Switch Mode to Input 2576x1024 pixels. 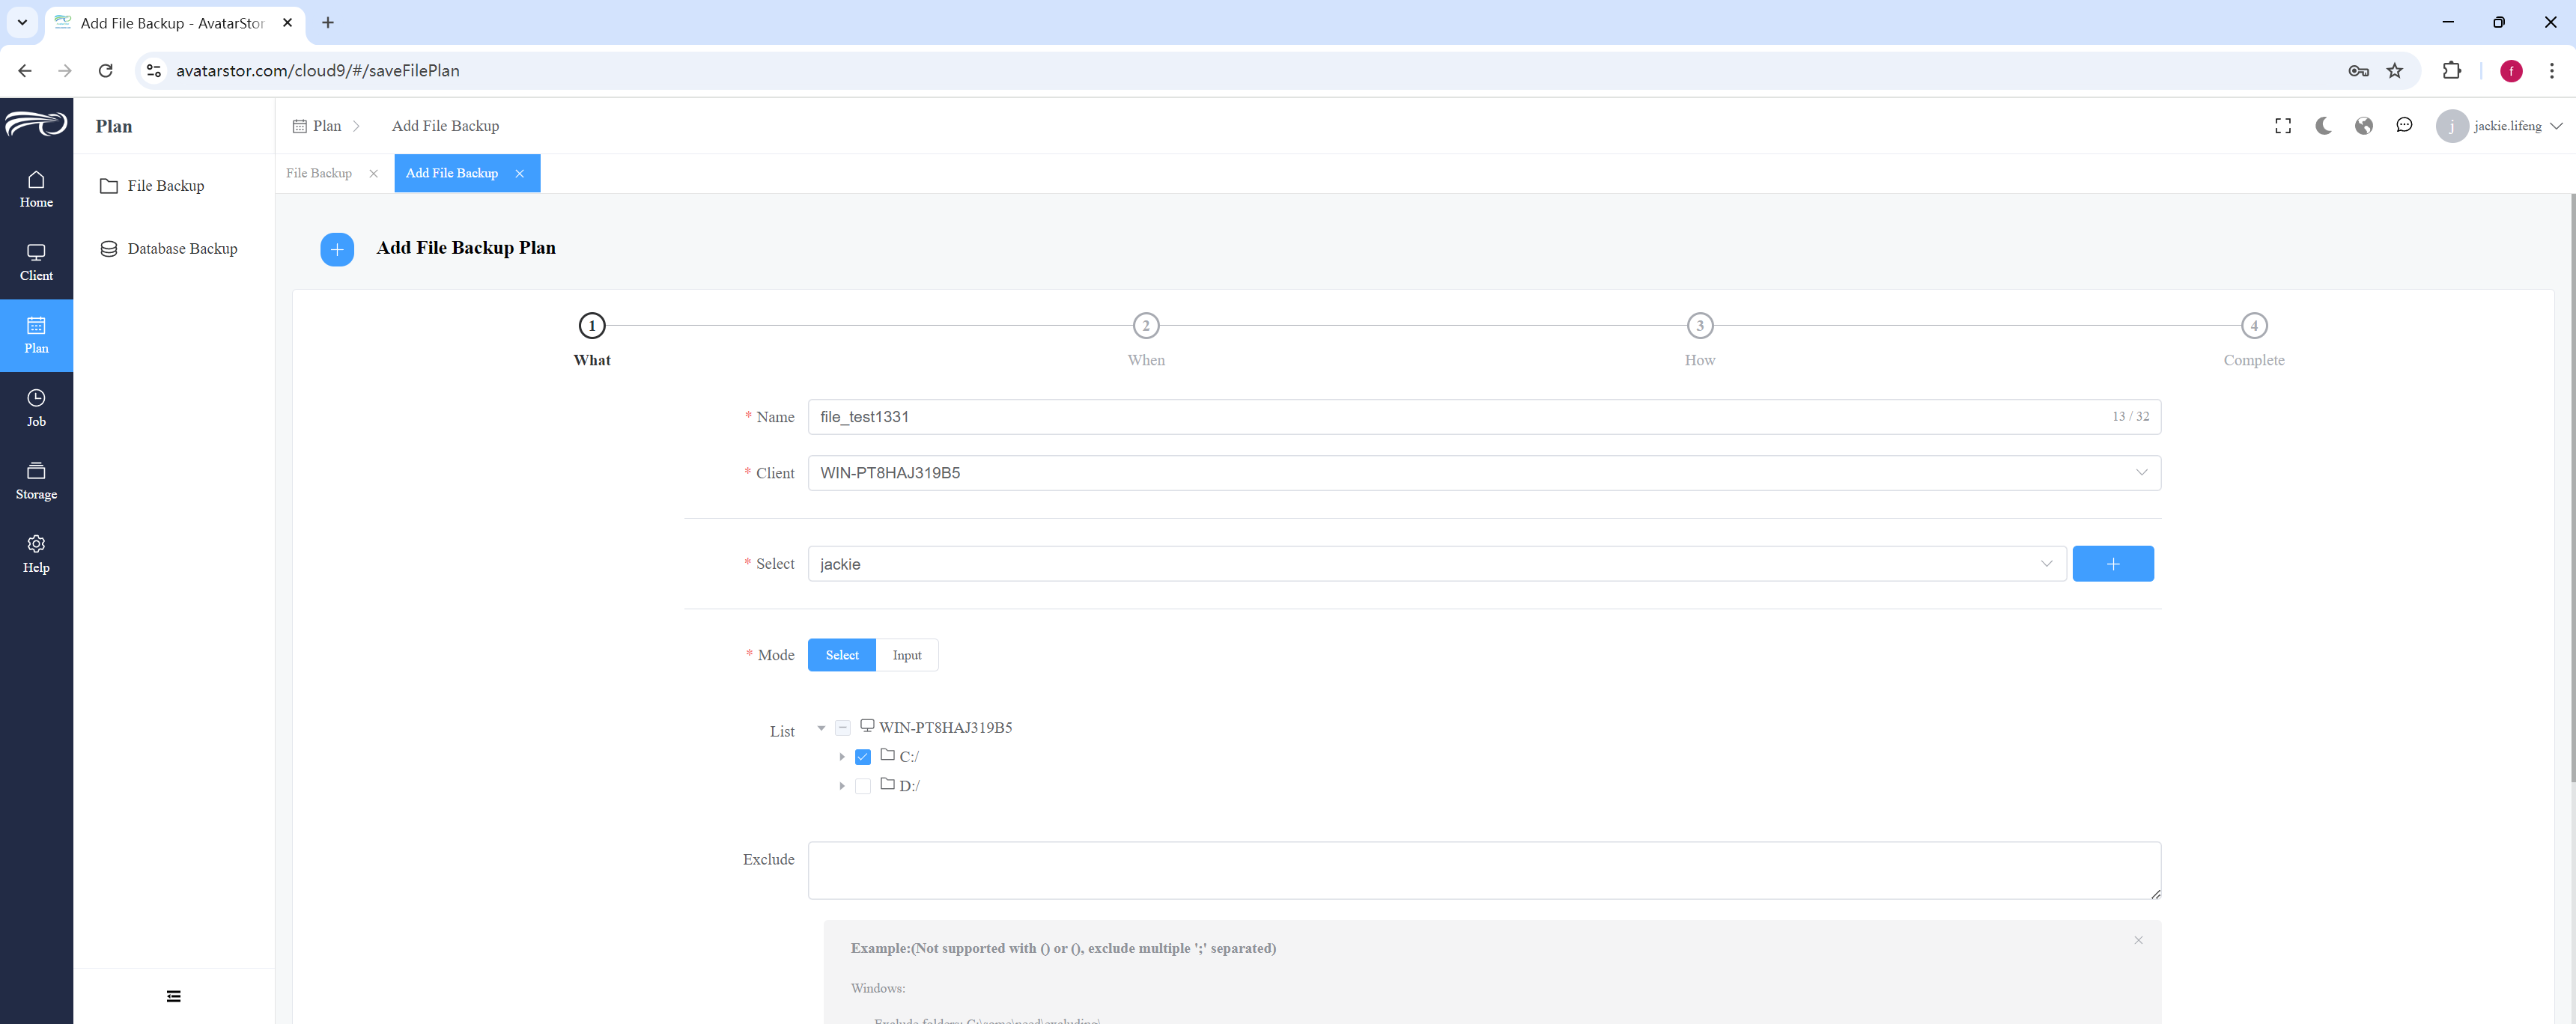click(x=907, y=655)
